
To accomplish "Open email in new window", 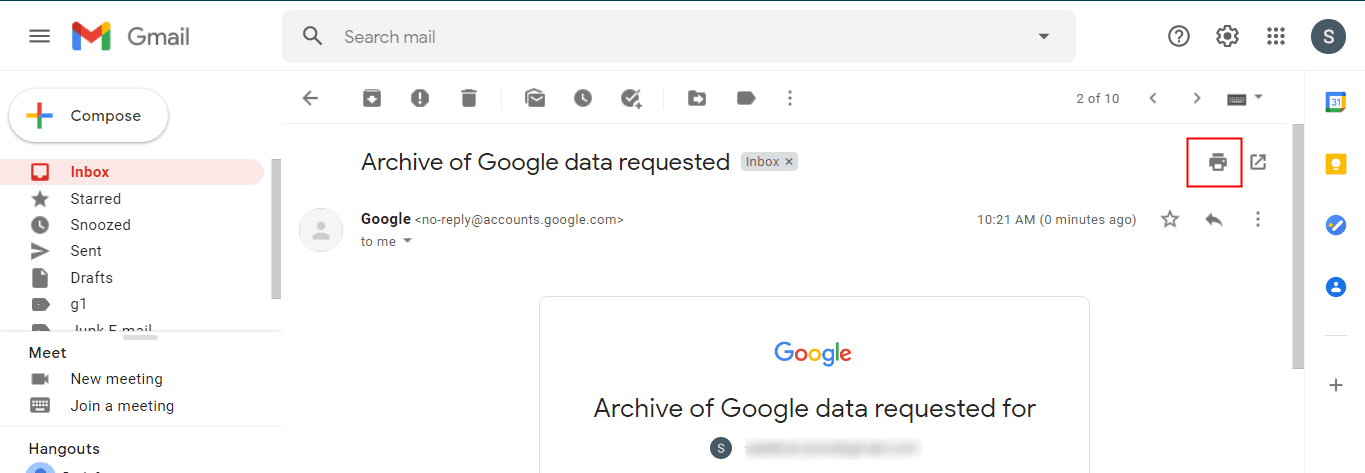I will 1258,162.
